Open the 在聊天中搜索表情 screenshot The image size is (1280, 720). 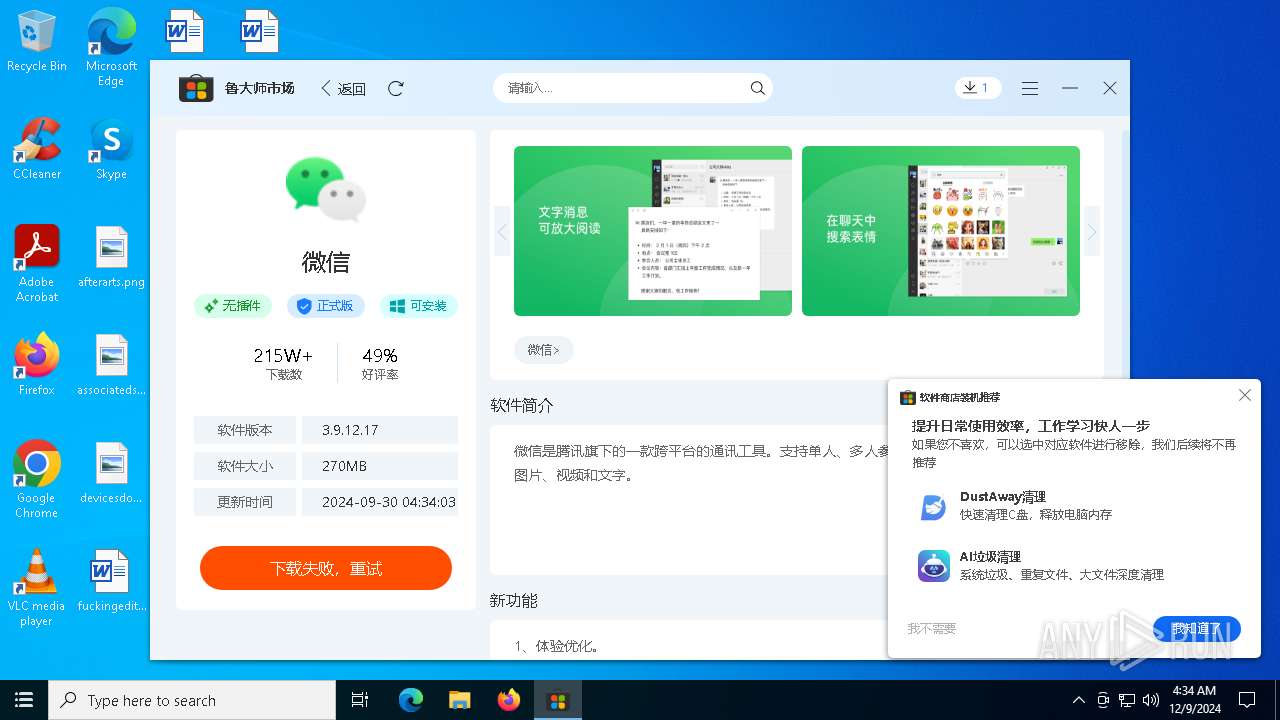pyautogui.click(x=941, y=231)
